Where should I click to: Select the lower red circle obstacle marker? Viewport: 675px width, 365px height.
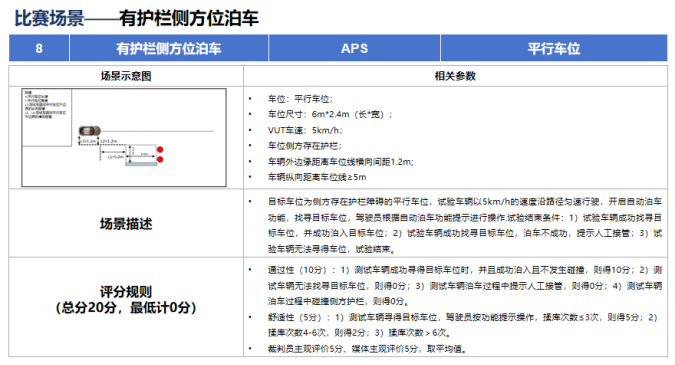pos(160,160)
